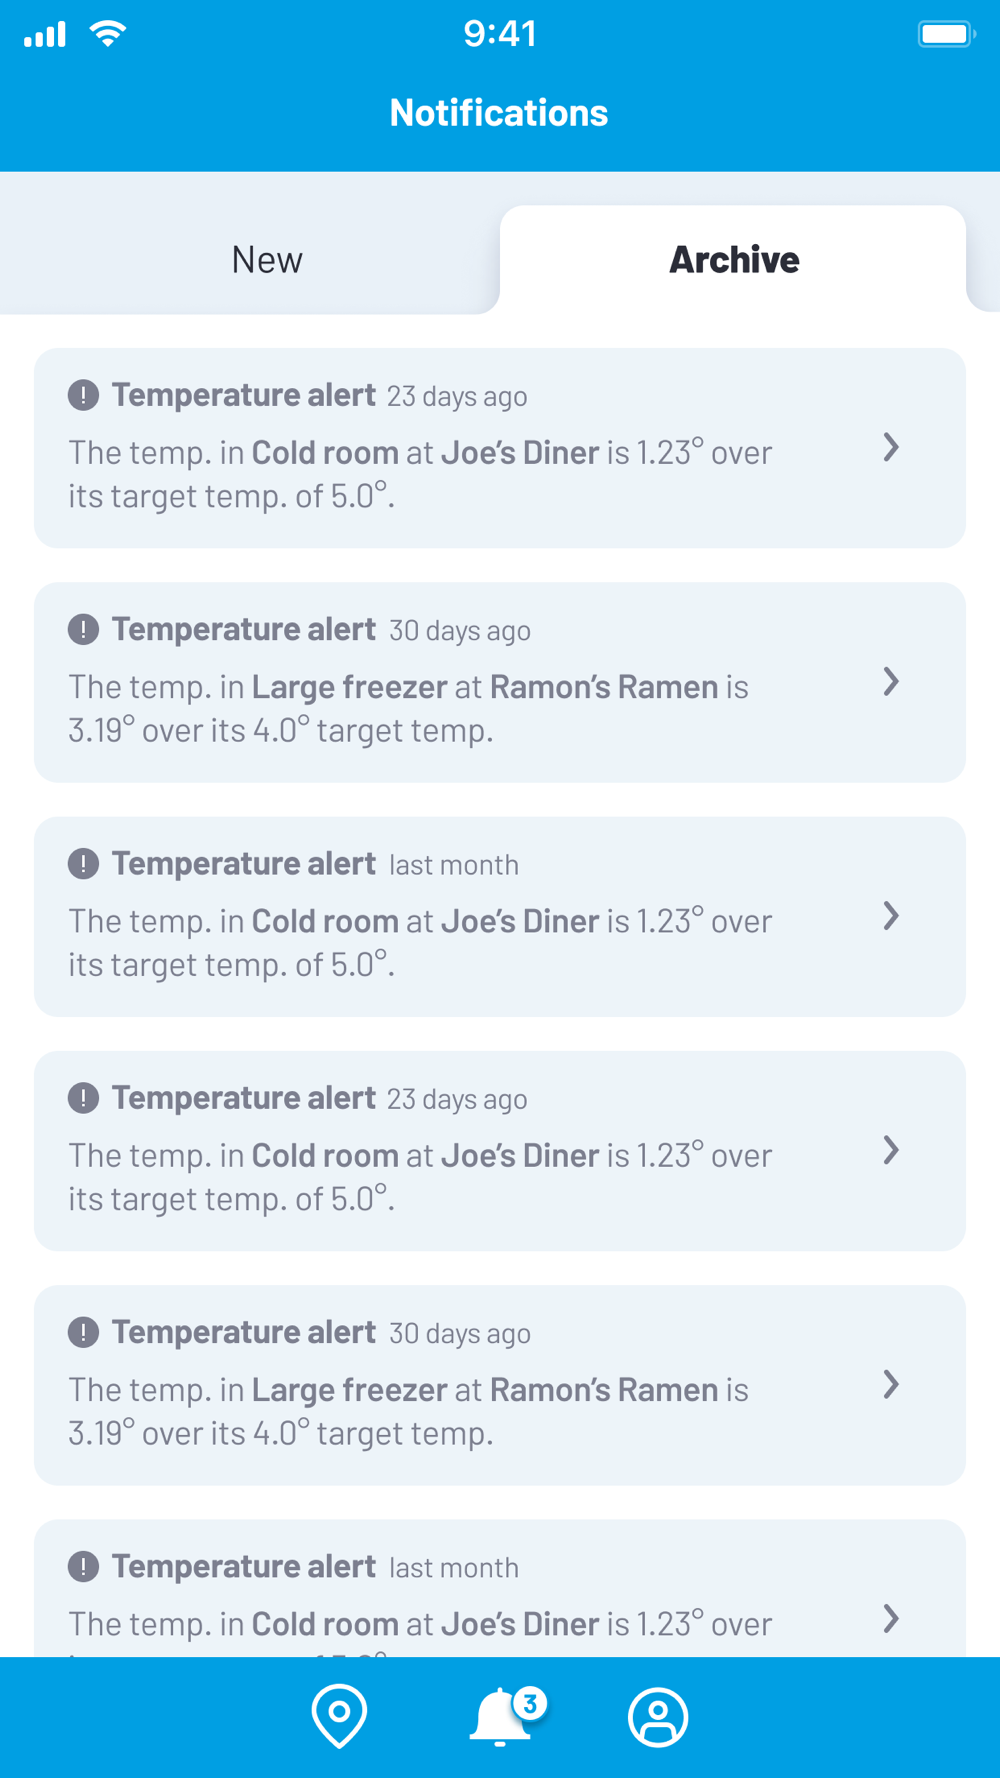Open the profile account icon
Screen dimensions: 1000x1778
(658, 1717)
